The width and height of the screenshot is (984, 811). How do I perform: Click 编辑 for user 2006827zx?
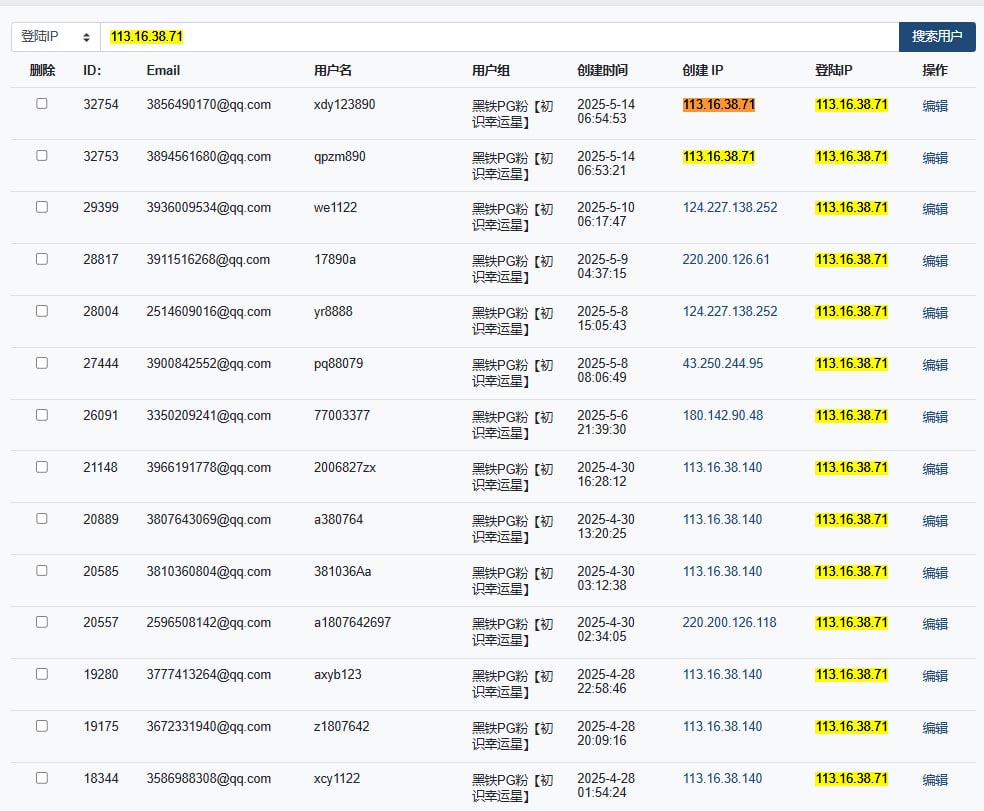(x=935, y=470)
